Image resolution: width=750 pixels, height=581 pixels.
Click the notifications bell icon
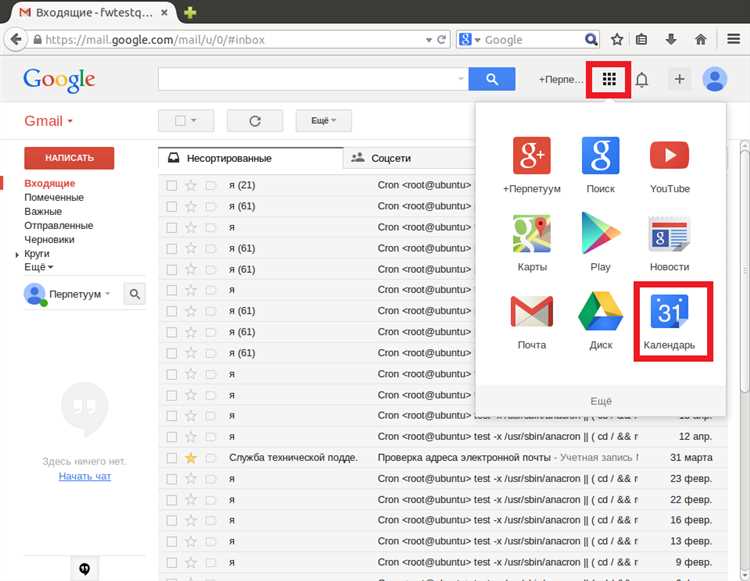click(x=642, y=79)
